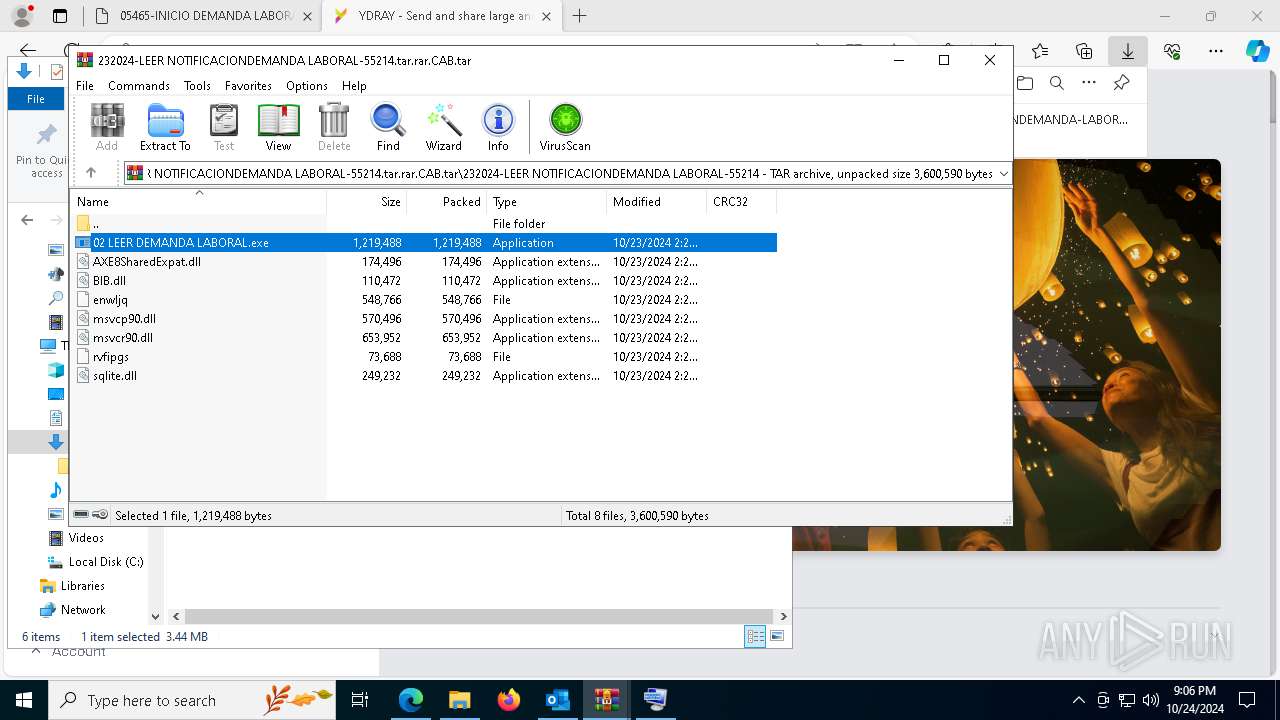Select 02 LEER DEMANDA LABORAL.exe file

pos(424,242)
